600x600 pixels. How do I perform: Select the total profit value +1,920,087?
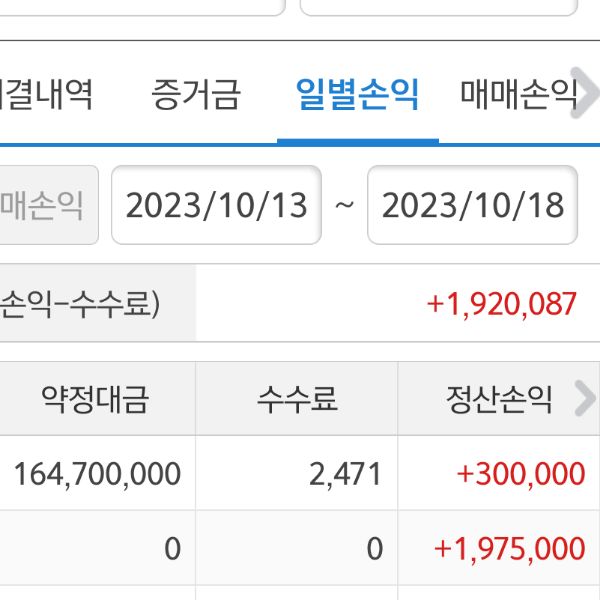tap(501, 304)
